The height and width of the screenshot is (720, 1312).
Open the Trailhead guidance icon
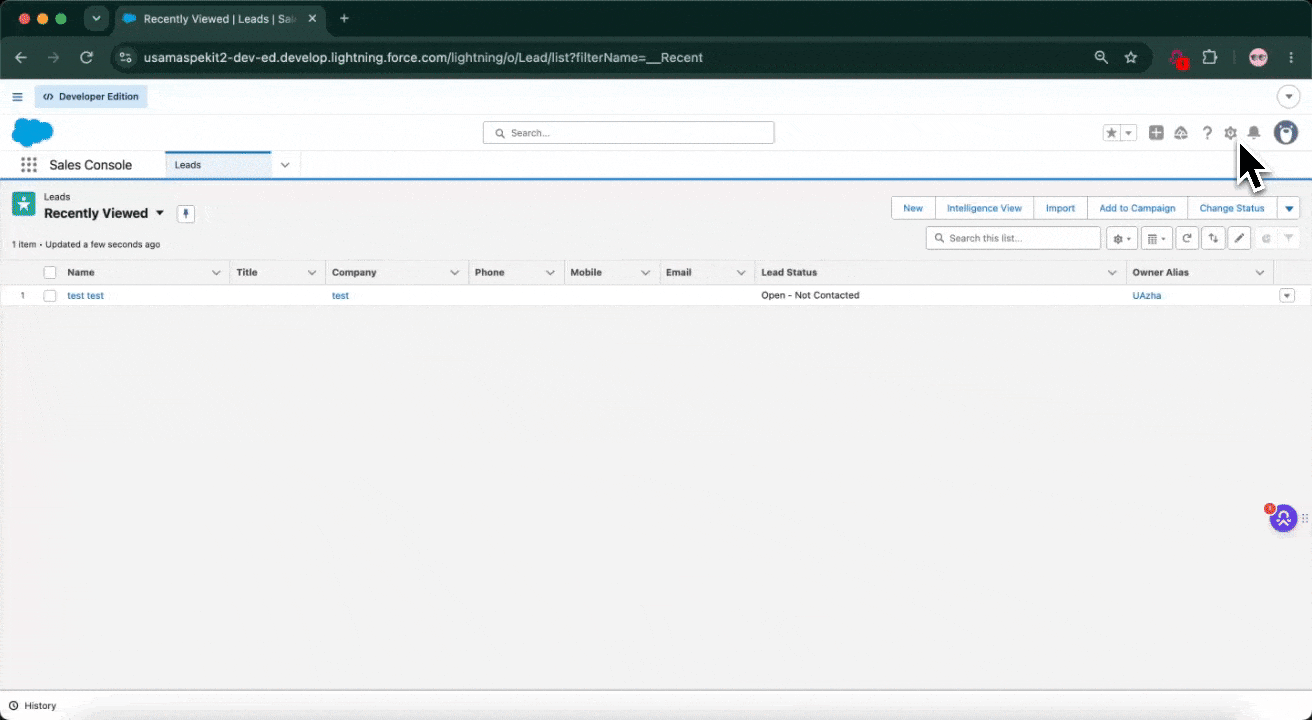tap(1181, 133)
